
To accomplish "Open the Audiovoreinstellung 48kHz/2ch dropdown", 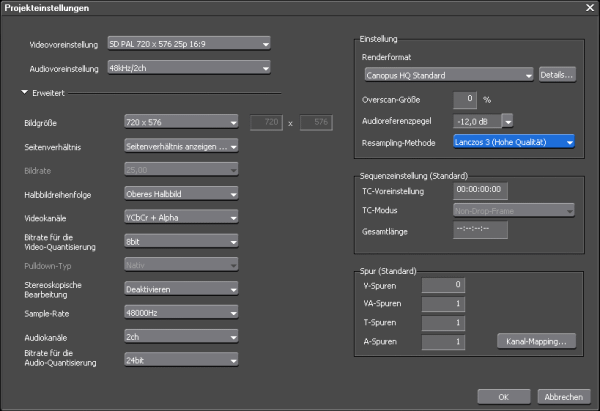I will 189,68.
